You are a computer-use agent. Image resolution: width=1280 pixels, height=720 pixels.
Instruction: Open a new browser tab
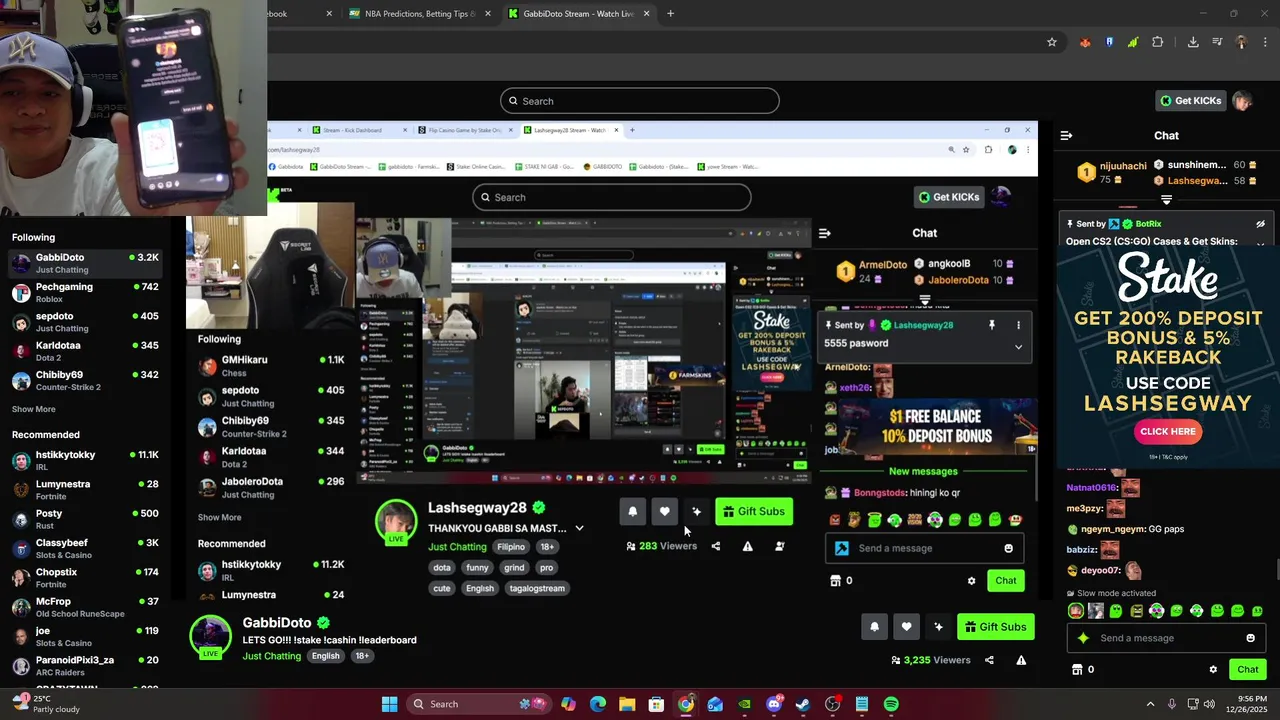(x=670, y=14)
